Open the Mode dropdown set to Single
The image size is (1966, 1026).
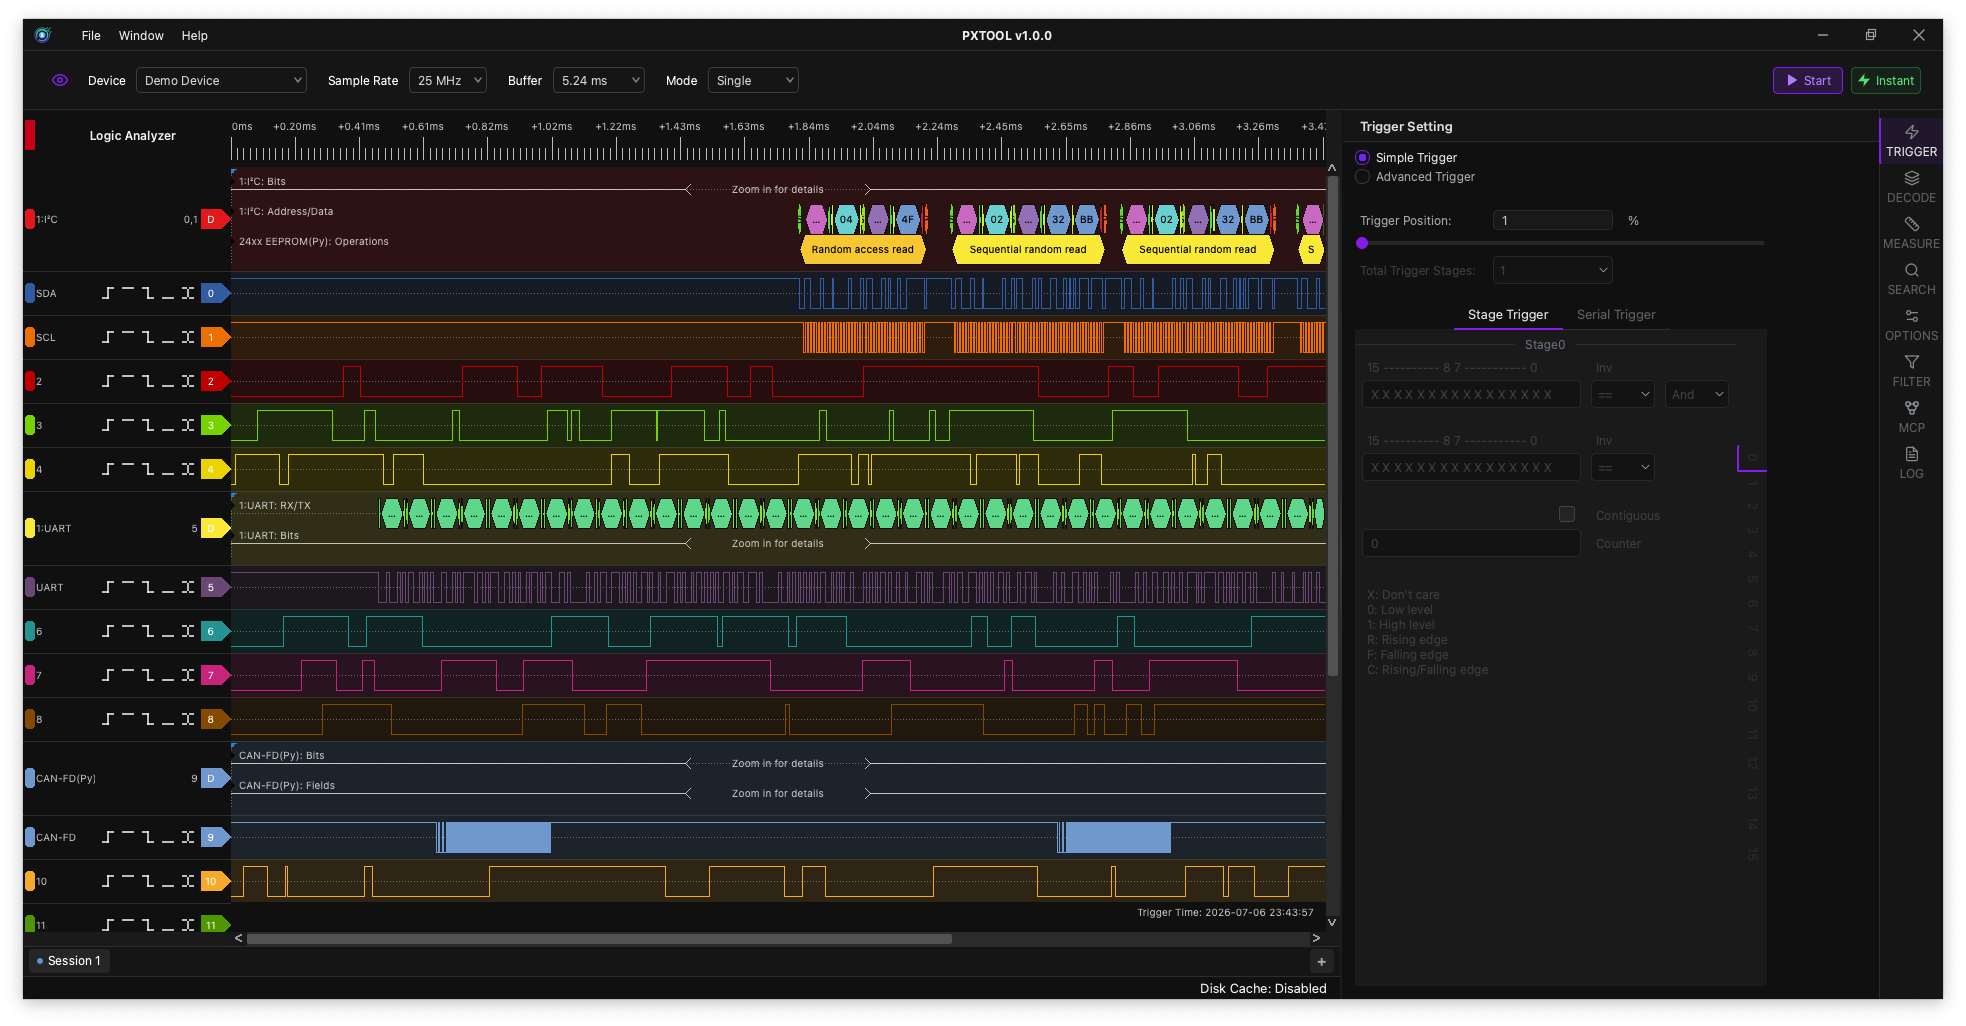pos(753,80)
